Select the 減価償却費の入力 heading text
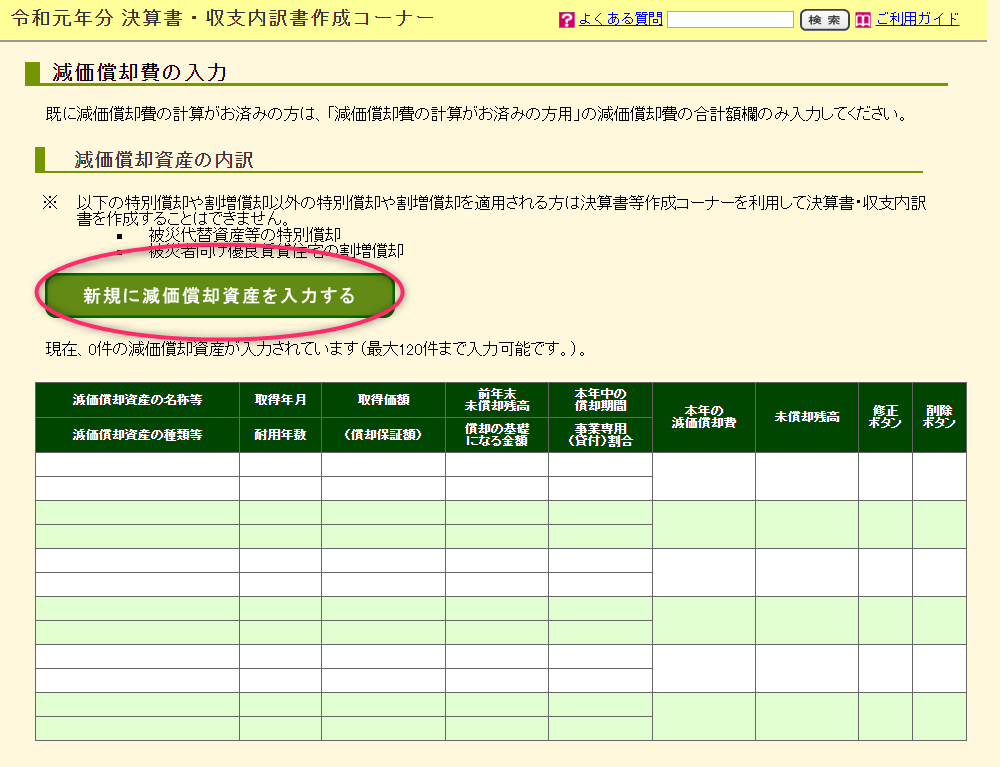 coord(140,72)
